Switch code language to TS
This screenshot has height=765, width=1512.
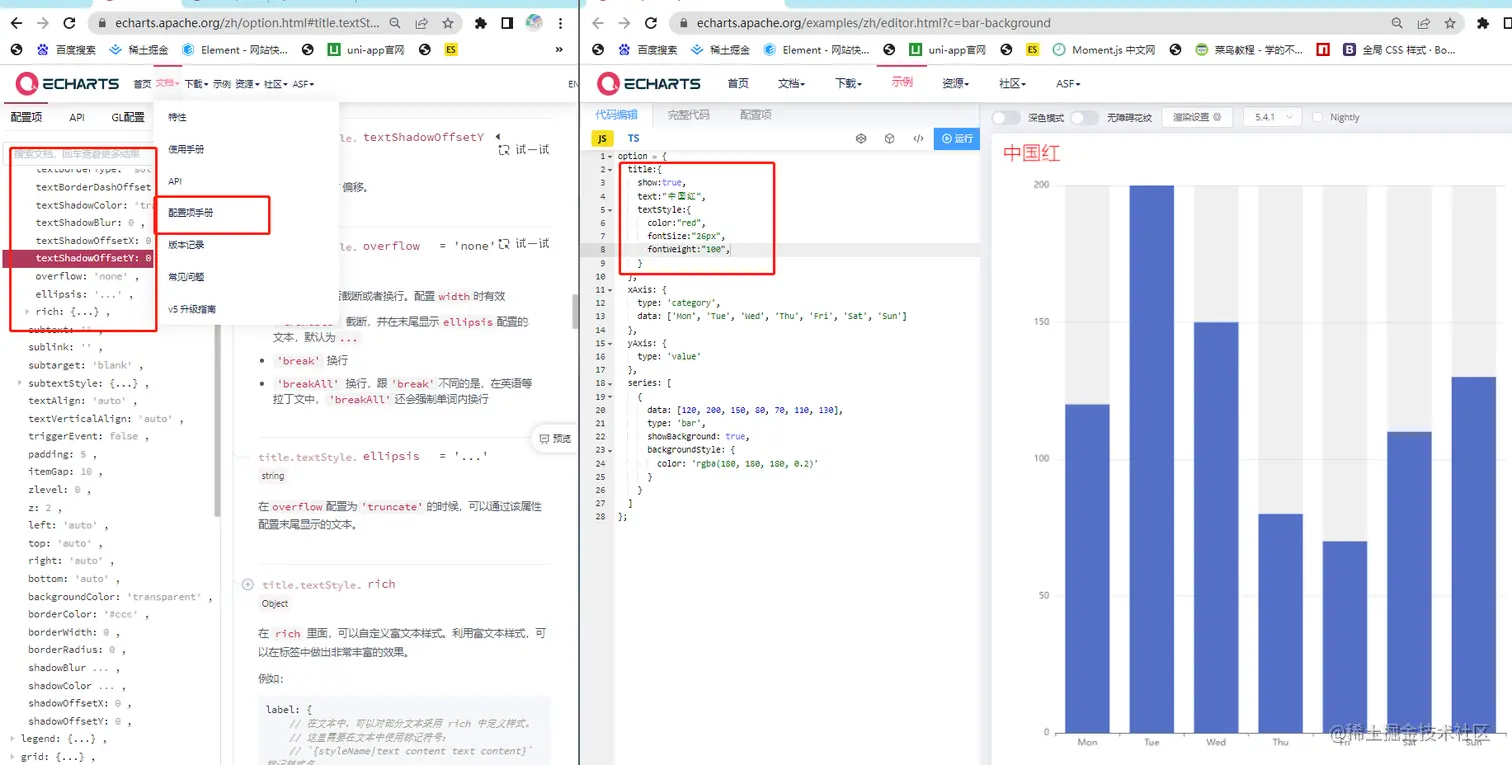(633, 138)
